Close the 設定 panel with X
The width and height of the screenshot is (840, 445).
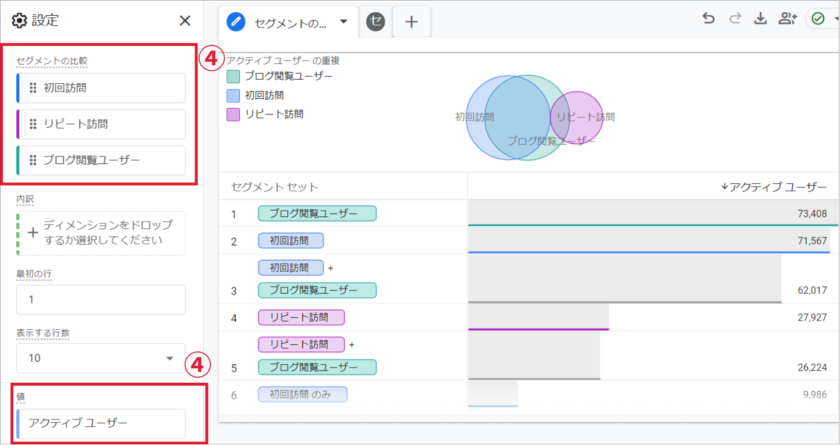pyautogui.click(x=184, y=20)
